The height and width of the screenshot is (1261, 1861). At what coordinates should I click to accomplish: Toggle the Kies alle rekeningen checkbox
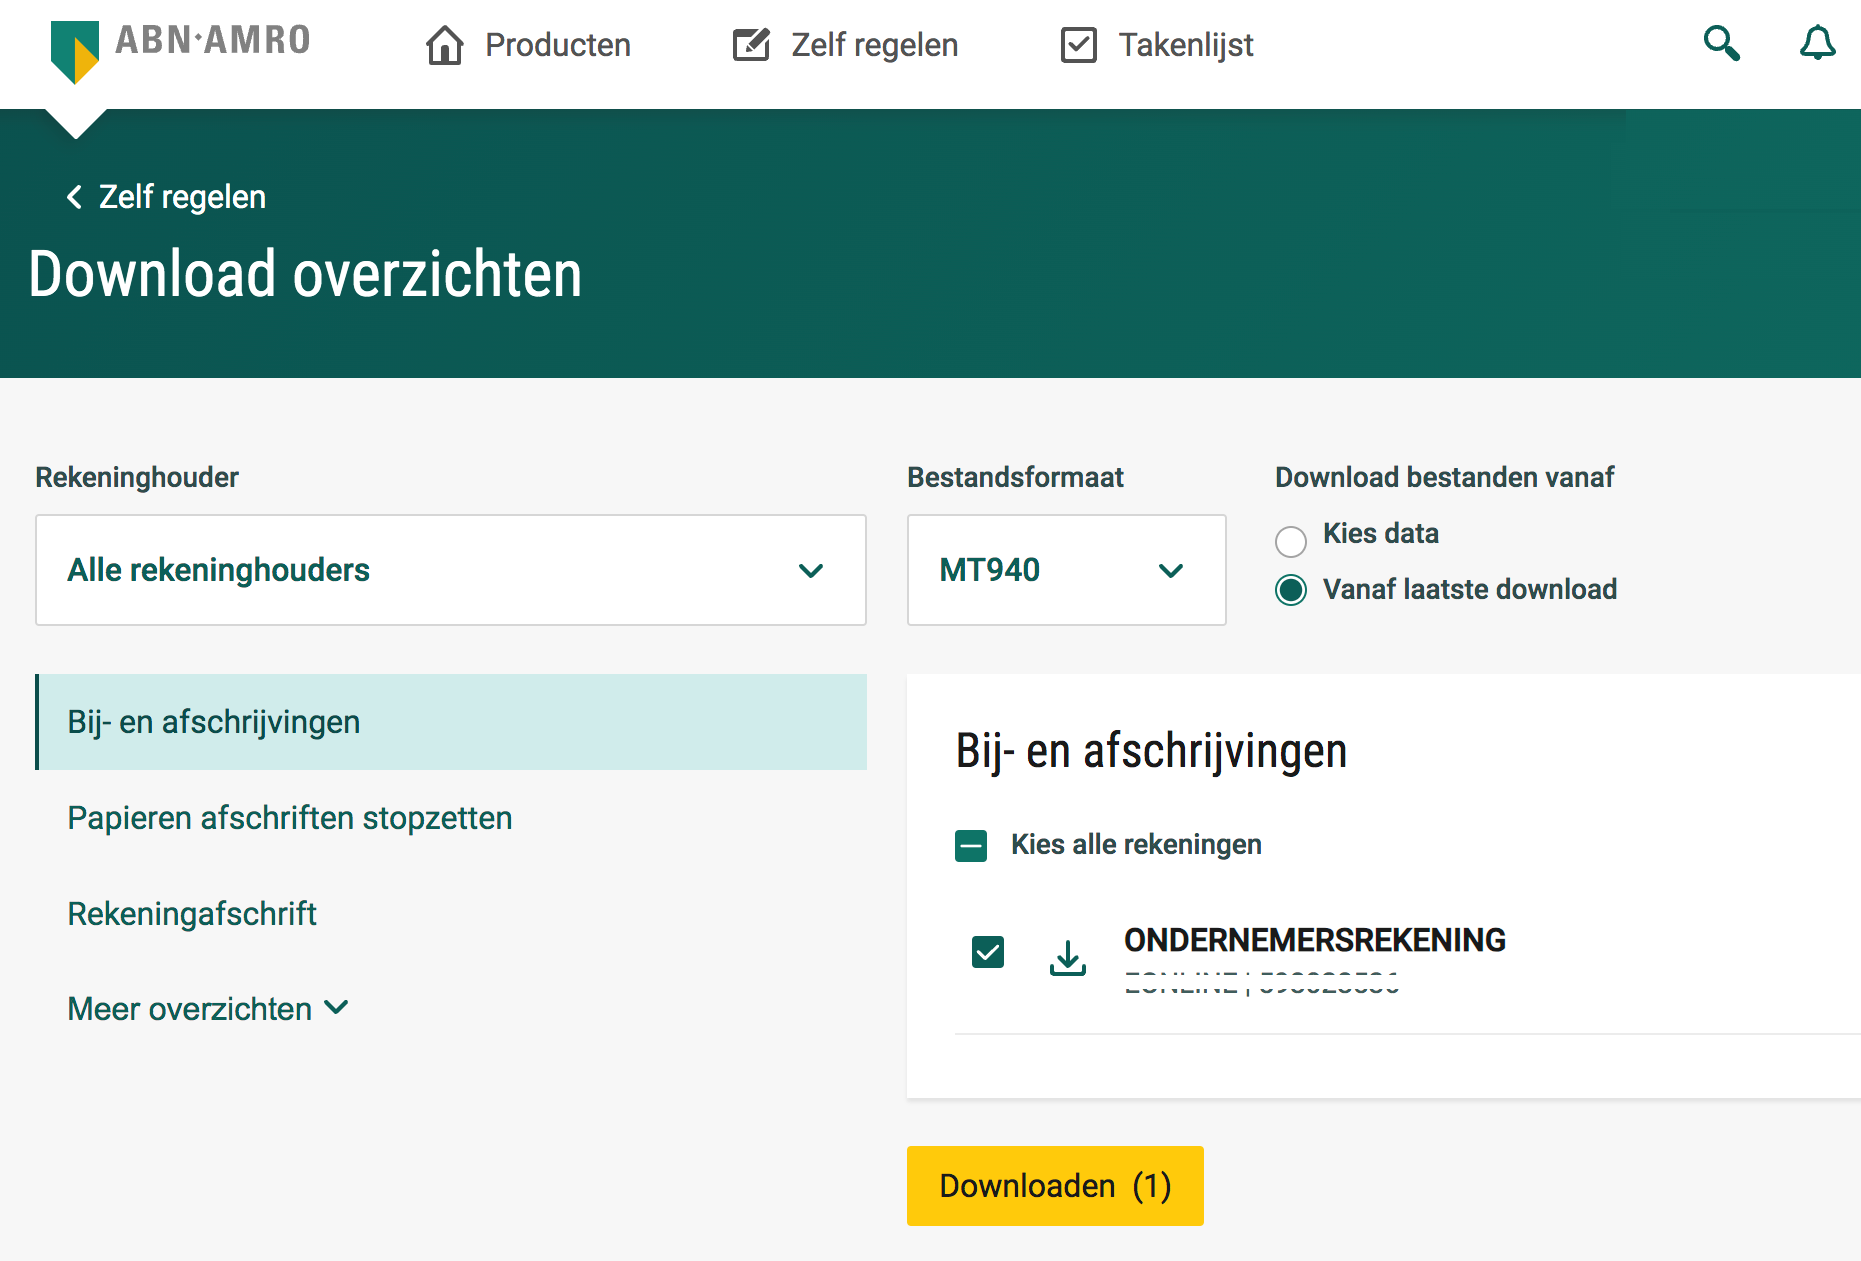tap(970, 845)
